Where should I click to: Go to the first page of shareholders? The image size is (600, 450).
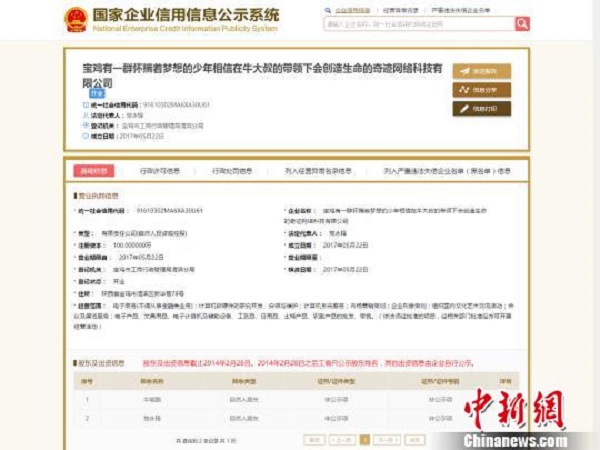(315, 439)
